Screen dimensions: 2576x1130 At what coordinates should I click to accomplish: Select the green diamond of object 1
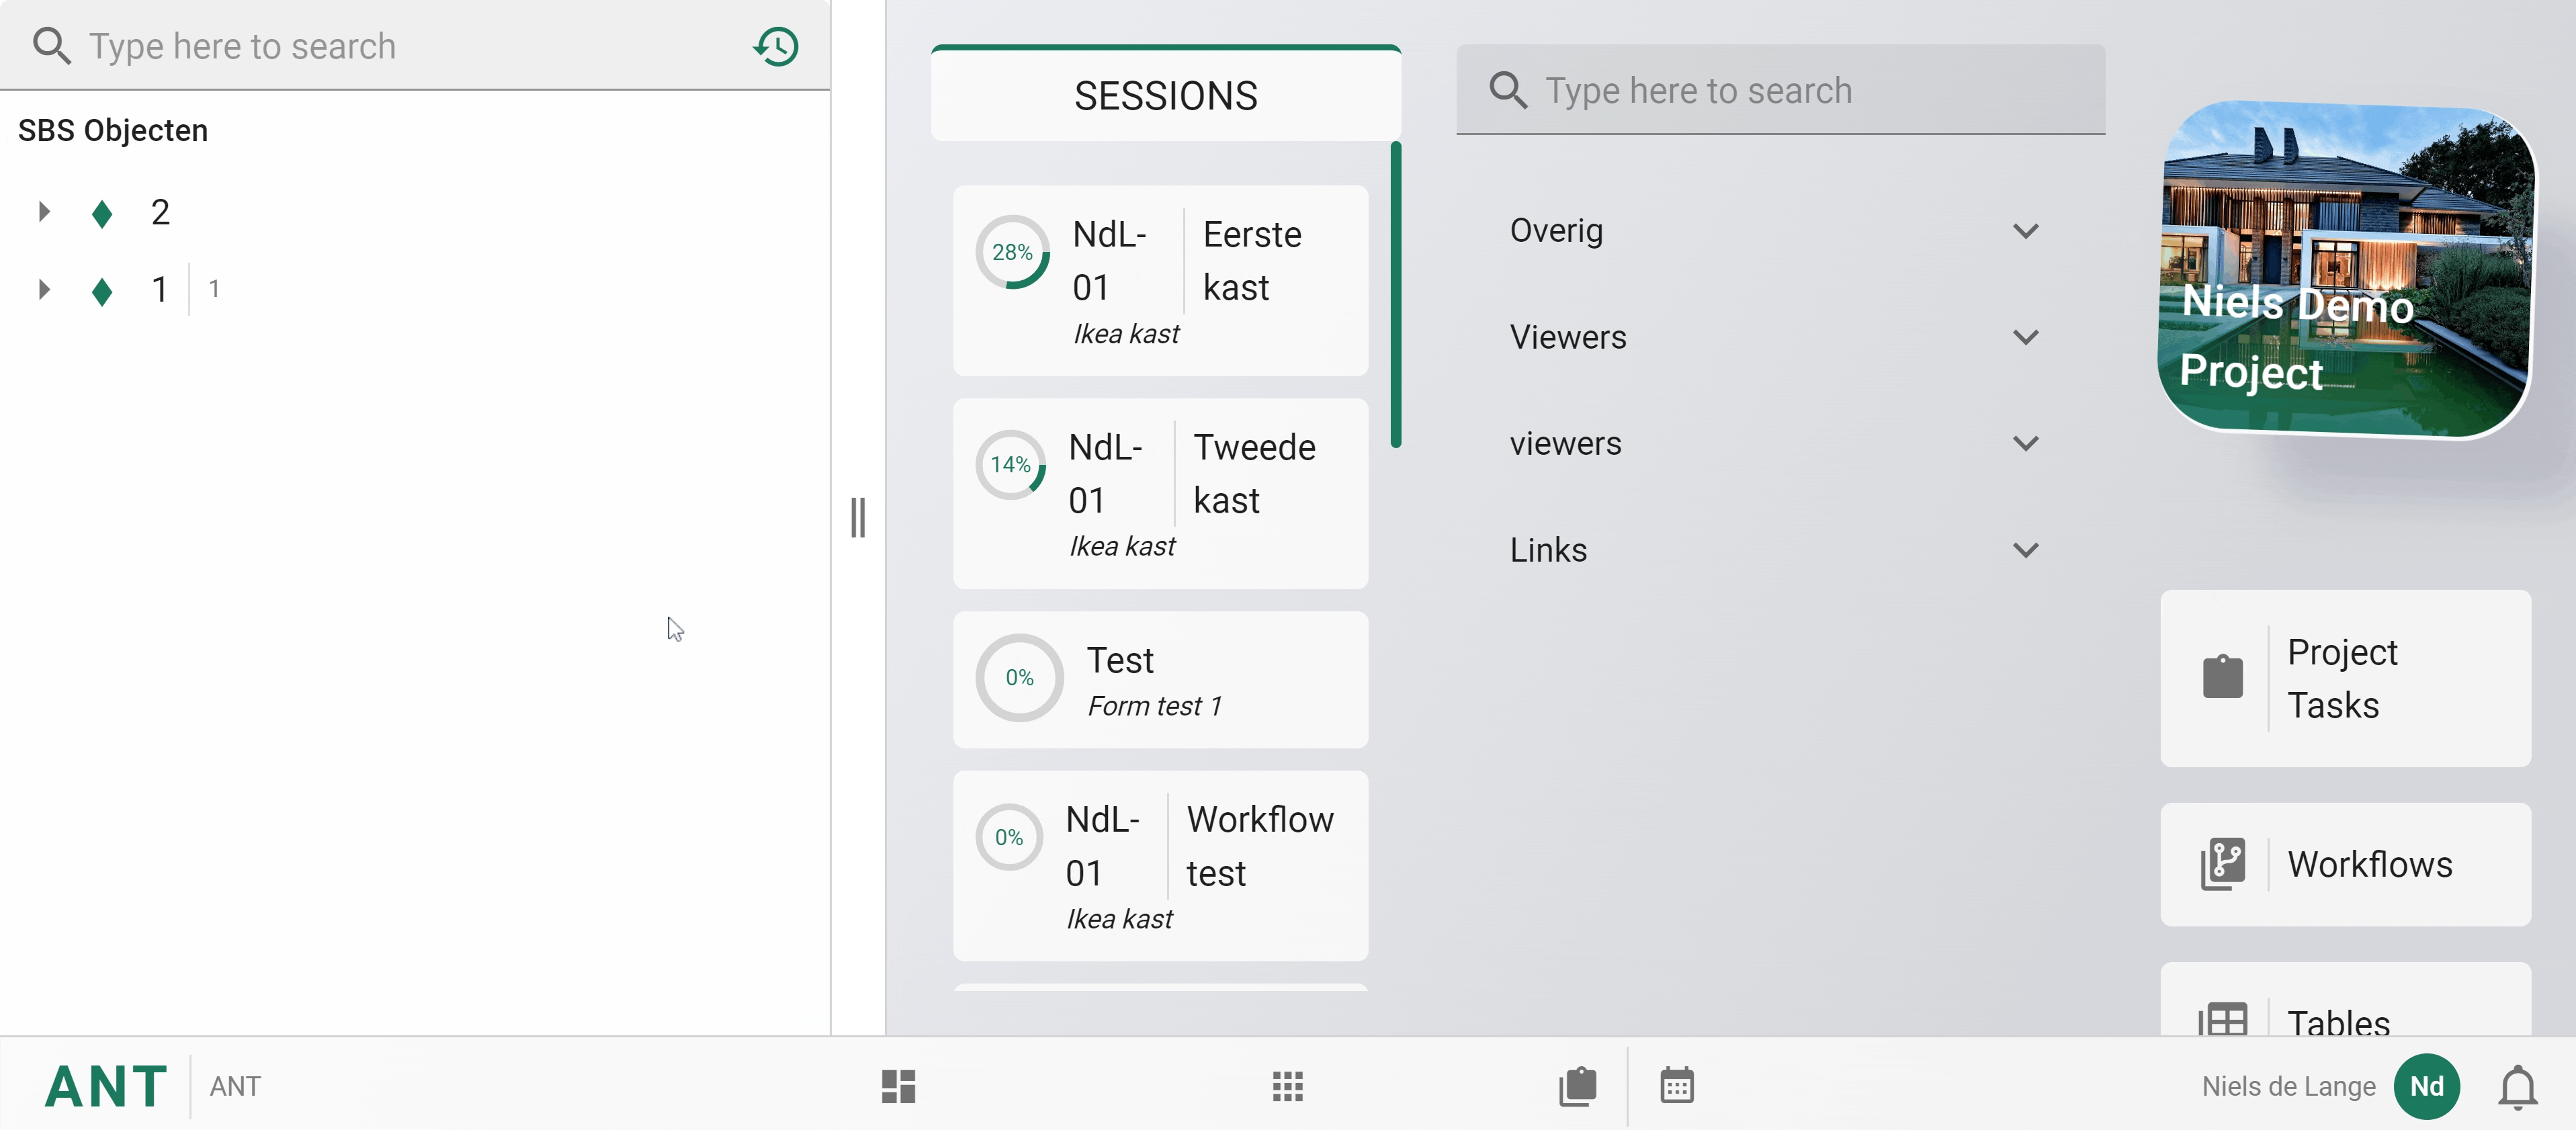coord(102,291)
